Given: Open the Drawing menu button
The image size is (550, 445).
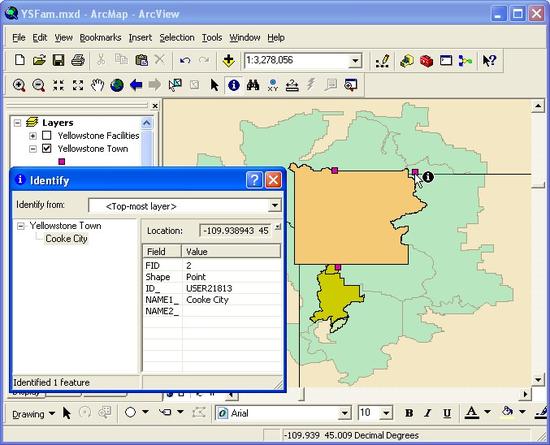Looking at the screenshot, I should pos(34,414).
